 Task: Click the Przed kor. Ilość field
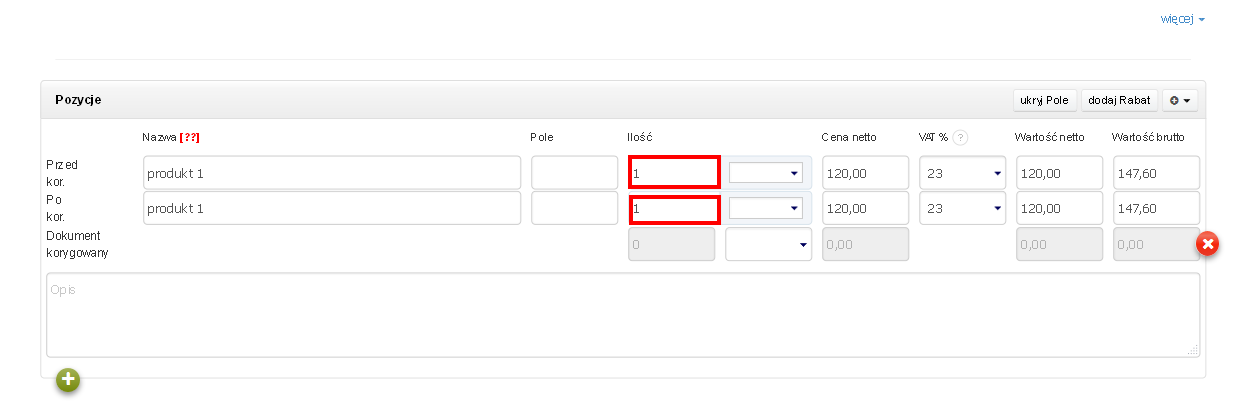click(674, 172)
